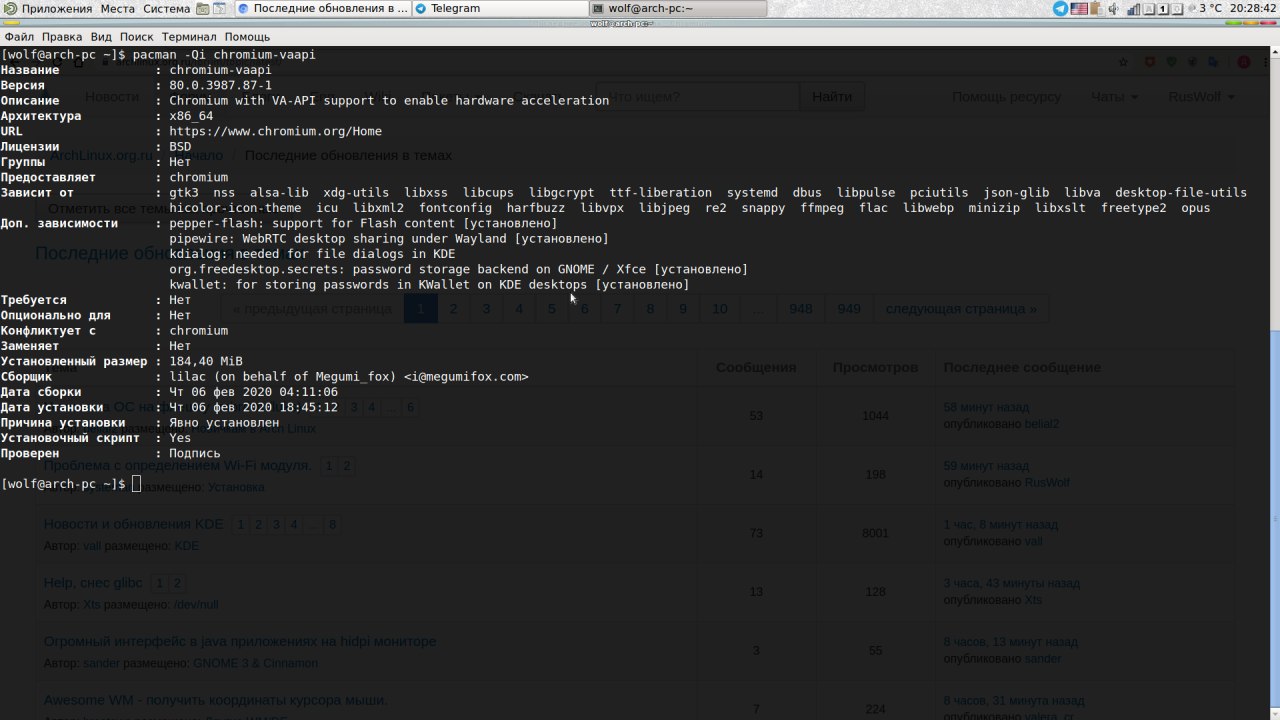Click the build date 'Чт 06 фев 2020 04:11:06'
Image resolution: width=1280 pixels, height=720 pixels.
click(x=253, y=392)
